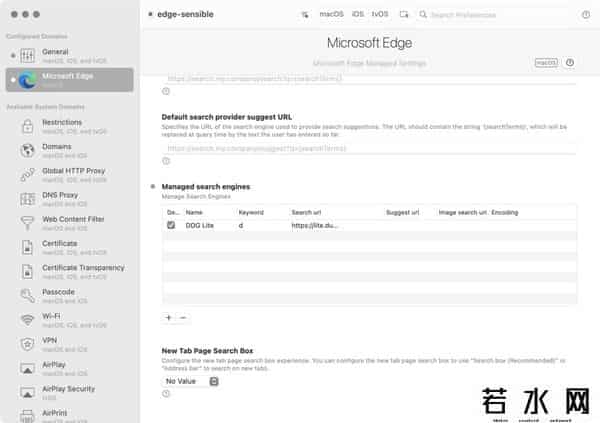Show info under the search URL field
Image resolution: width=600 pixels, height=423 pixels.
166,91
